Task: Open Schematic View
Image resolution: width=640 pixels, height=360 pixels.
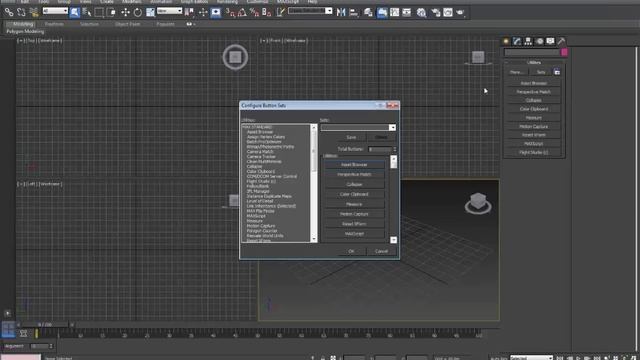Action: point(407,12)
